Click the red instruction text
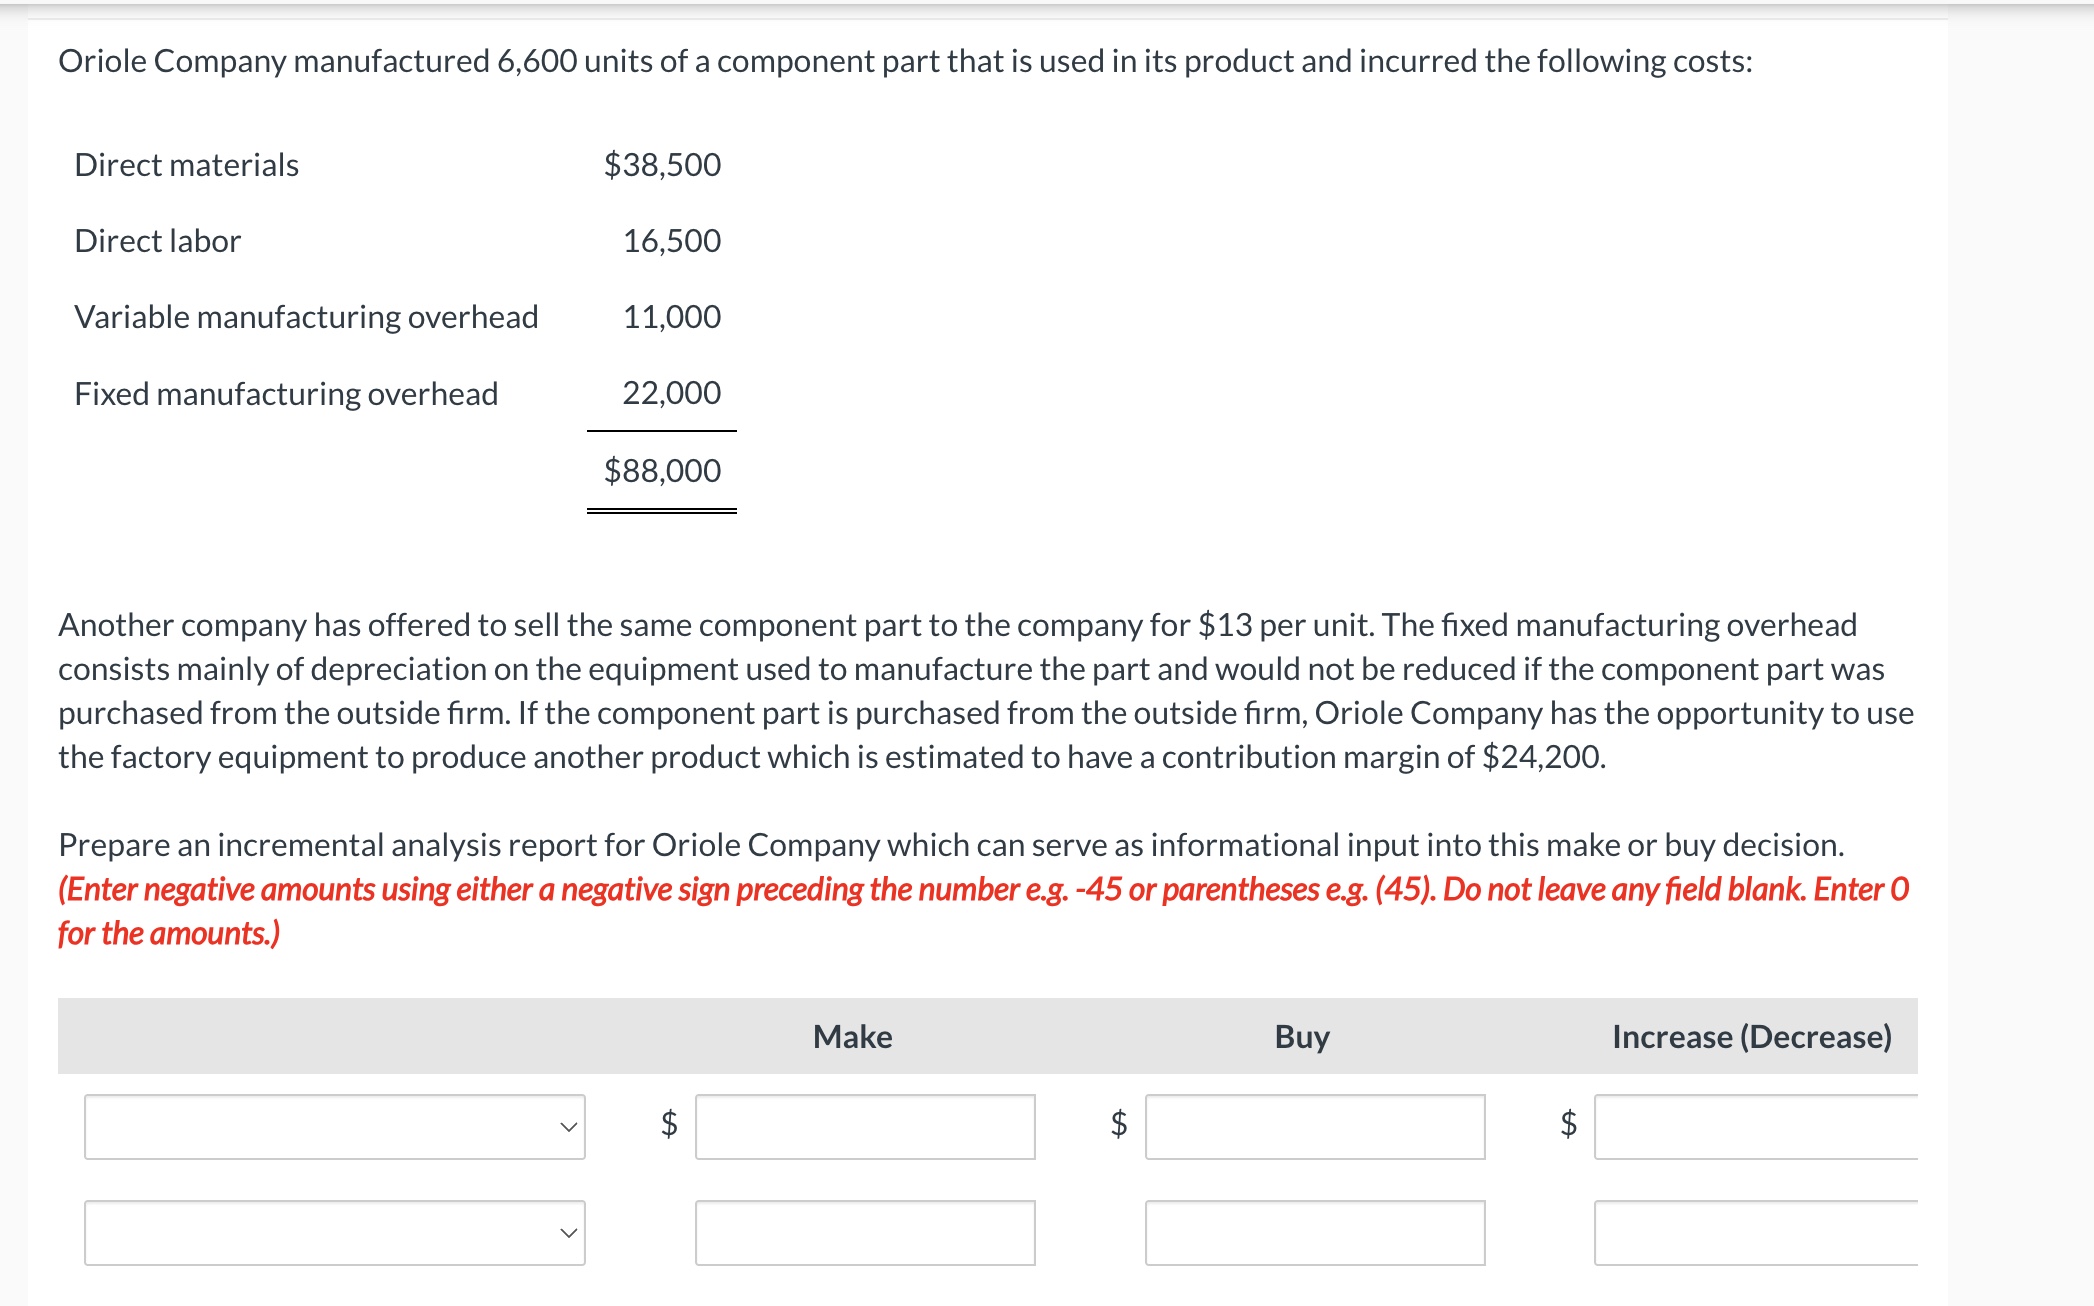2094x1306 pixels. click(980, 889)
